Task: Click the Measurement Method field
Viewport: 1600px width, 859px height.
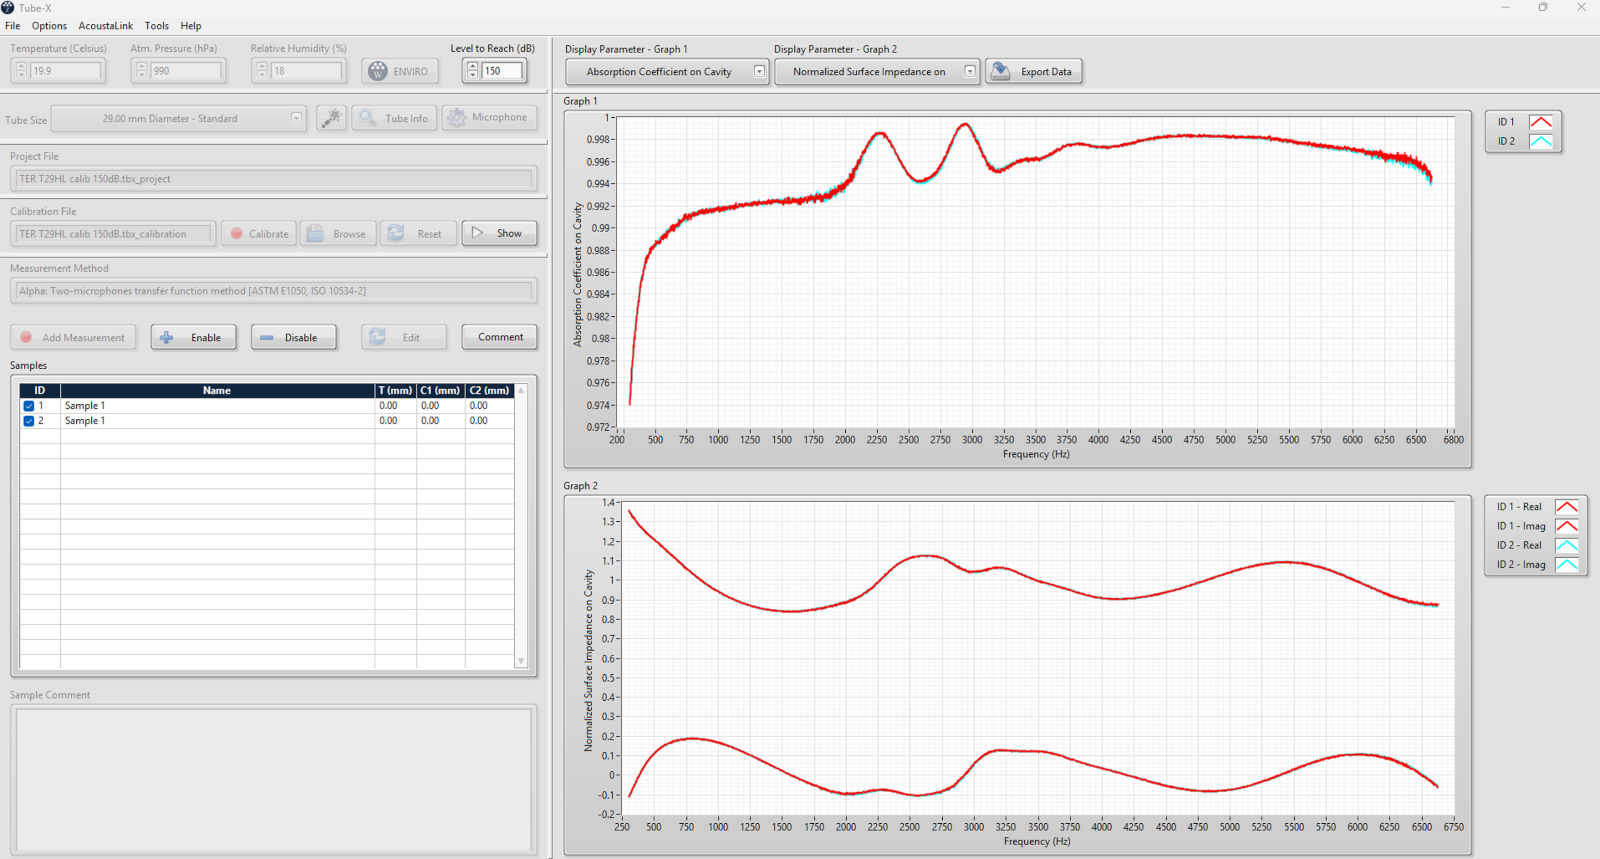Action: [273, 291]
